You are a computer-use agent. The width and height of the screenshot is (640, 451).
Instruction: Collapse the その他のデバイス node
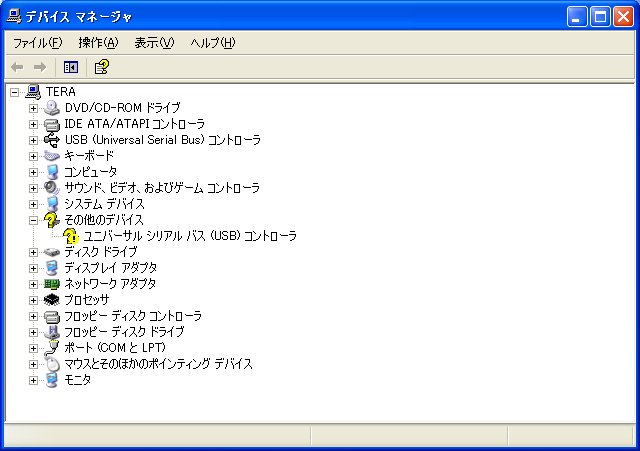[33, 220]
